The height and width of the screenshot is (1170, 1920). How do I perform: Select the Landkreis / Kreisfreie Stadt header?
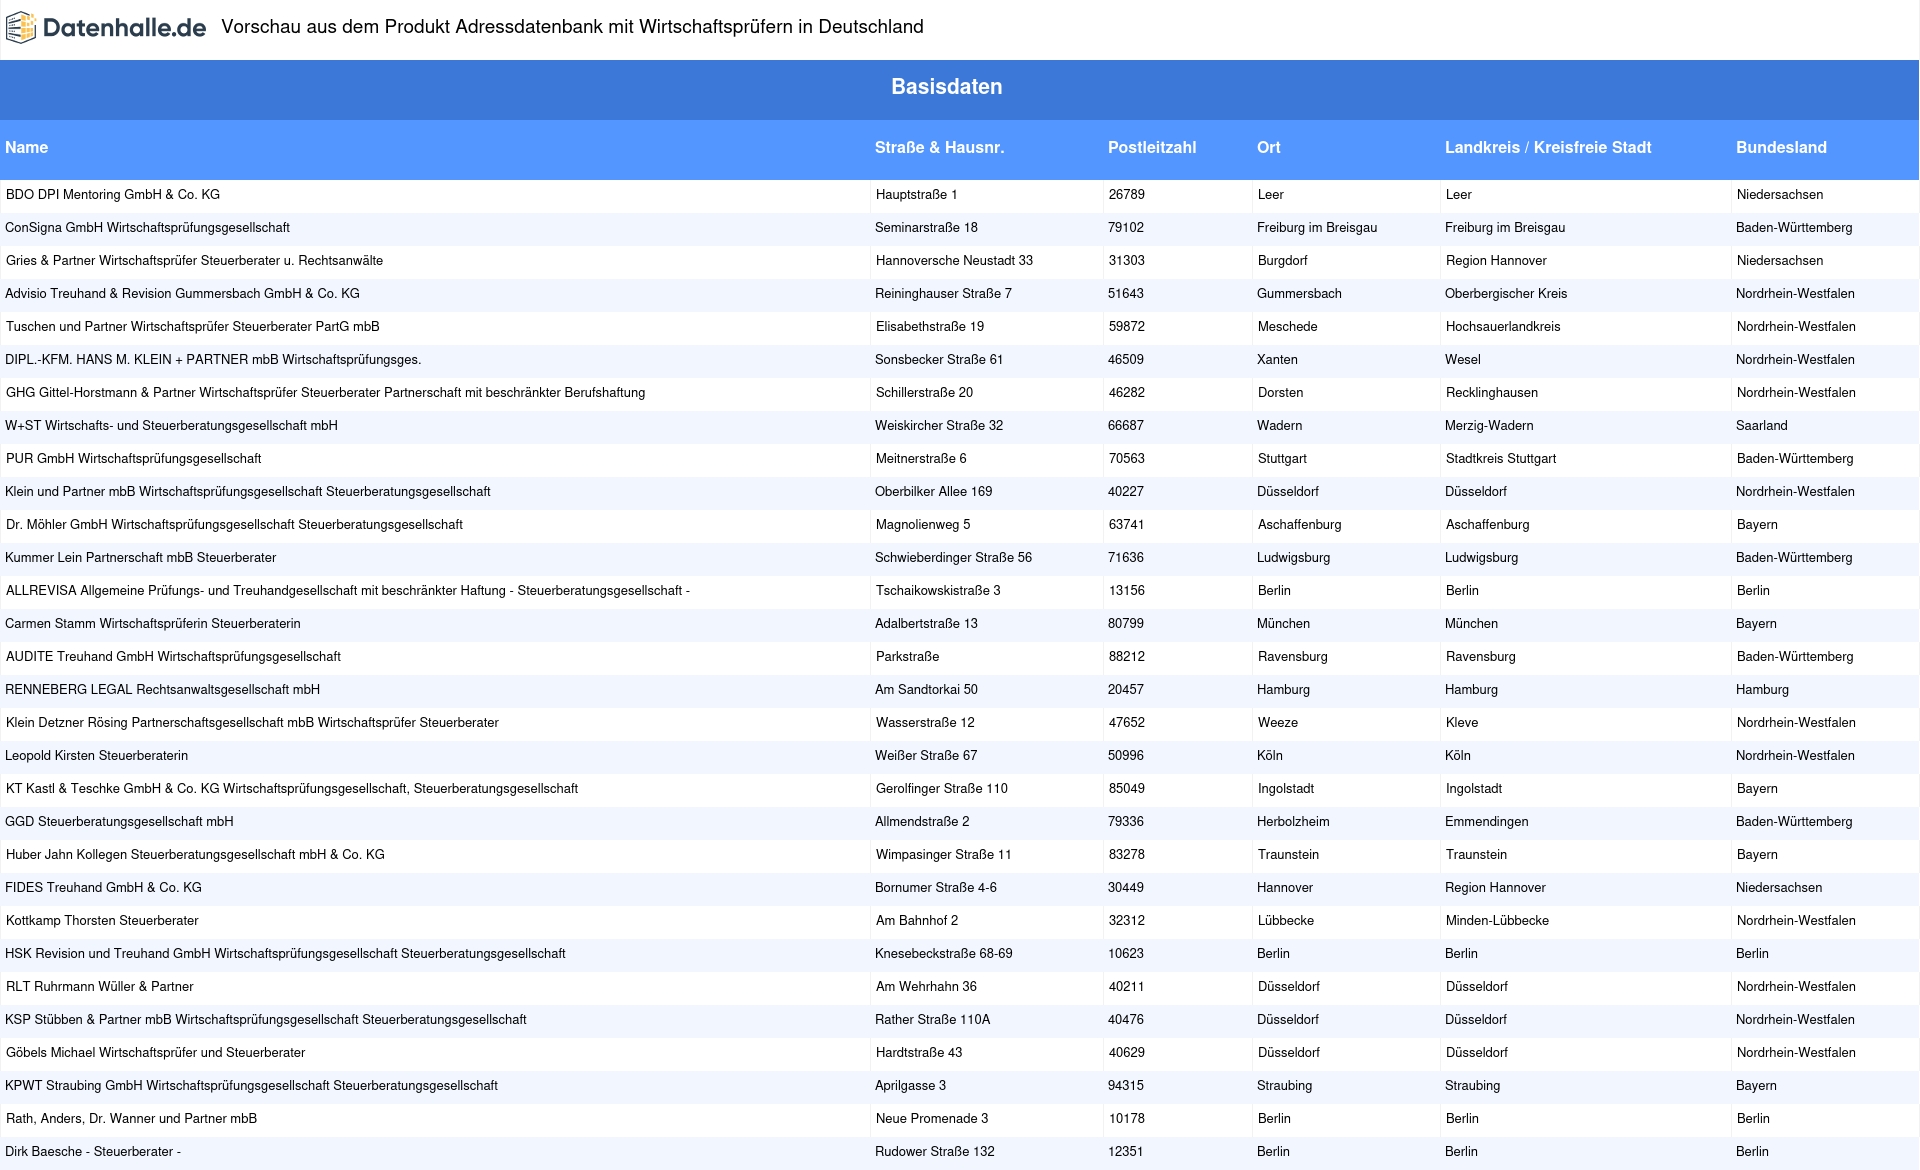tap(1548, 148)
